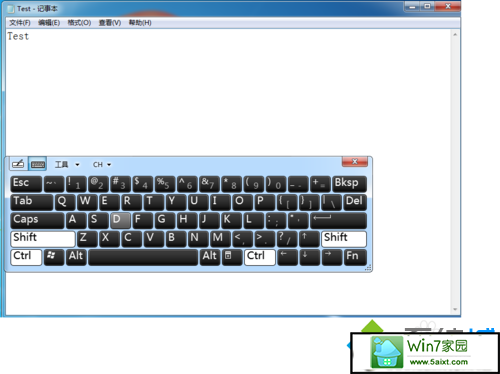Click the context menu key
The width and height of the screenshot is (500, 374).
click(x=232, y=257)
